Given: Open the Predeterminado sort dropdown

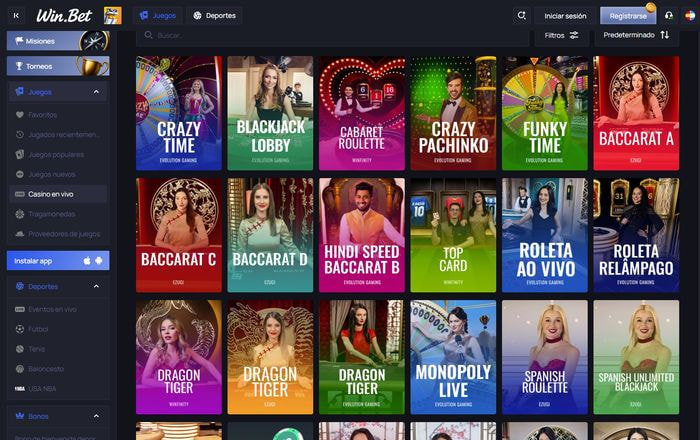Looking at the screenshot, I should click(636, 35).
